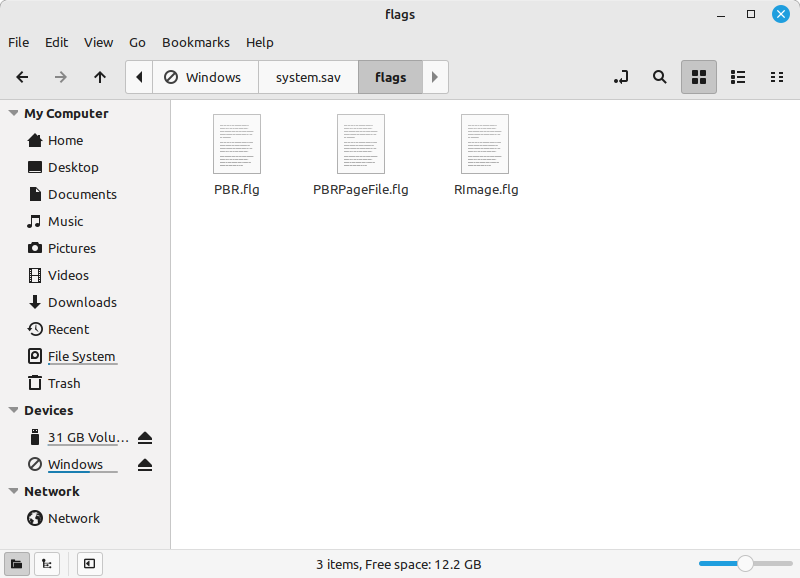This screenshot has height=578, width=800.
Task: Close the flags window
Action: (781, 14)
